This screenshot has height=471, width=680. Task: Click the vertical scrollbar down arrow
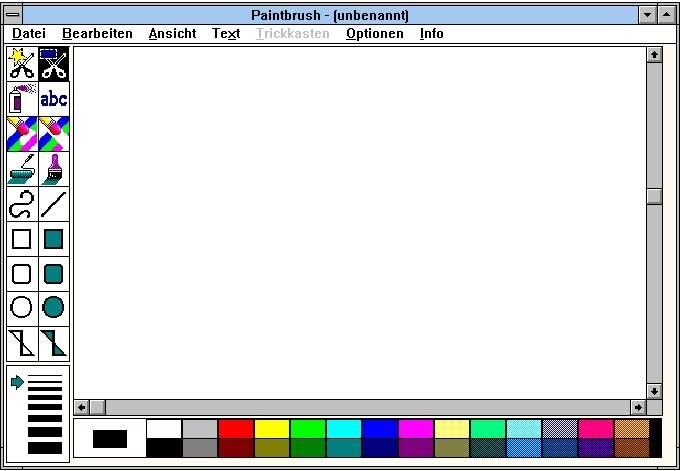pos(654,391)
